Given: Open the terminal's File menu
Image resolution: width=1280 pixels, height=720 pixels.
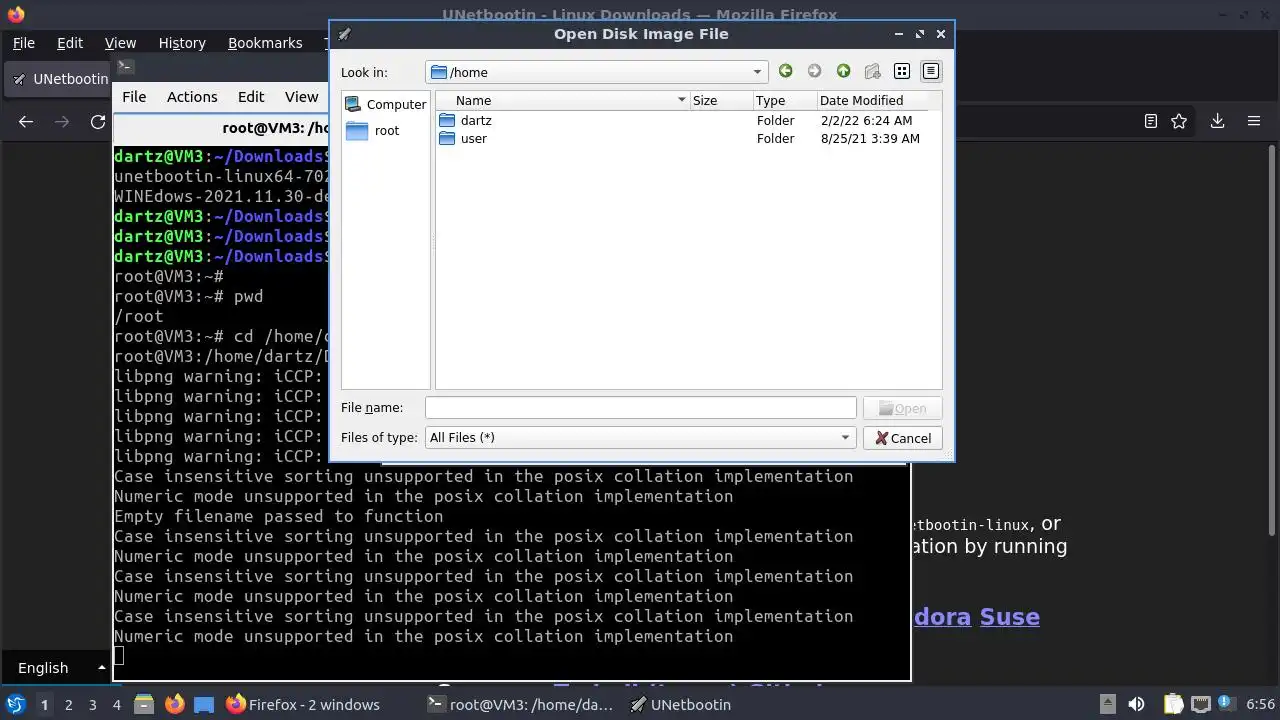Looking at the screenshot, I should click(x=134, y=97).
